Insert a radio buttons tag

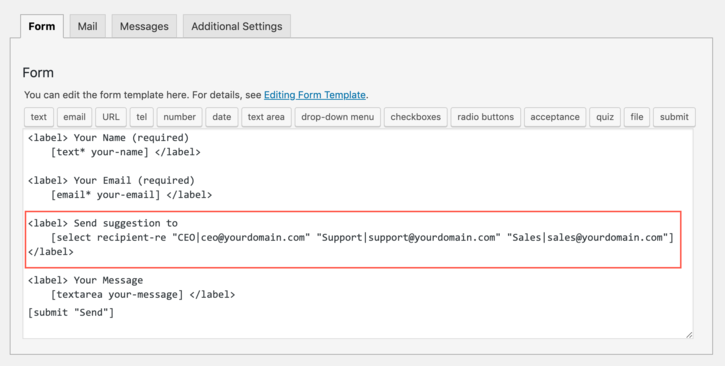[485, 117]
